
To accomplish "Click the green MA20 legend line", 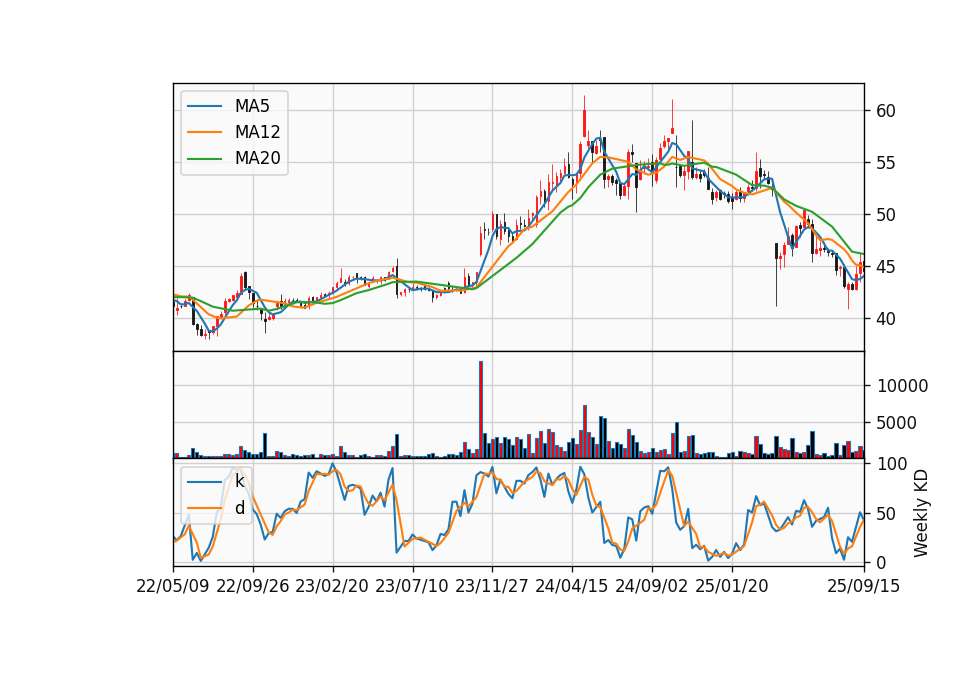I will click(x=204, y=159).
